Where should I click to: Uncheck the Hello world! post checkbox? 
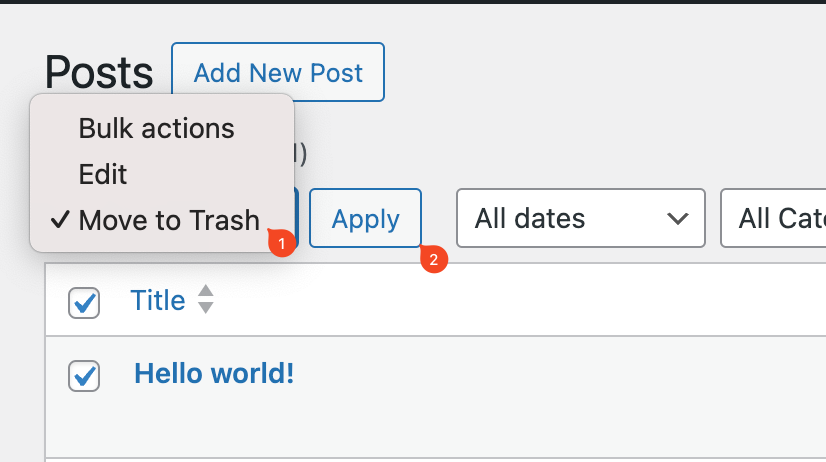coord(84,376)
